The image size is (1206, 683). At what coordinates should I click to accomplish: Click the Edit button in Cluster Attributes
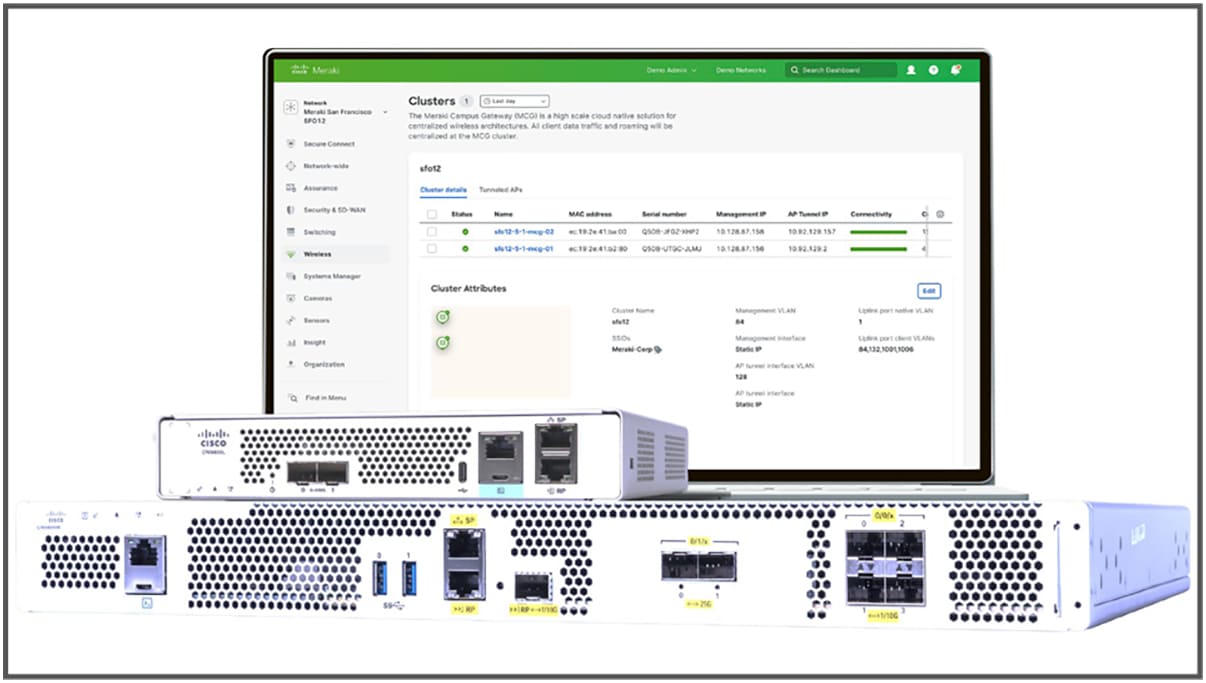[x=929, y=291]
